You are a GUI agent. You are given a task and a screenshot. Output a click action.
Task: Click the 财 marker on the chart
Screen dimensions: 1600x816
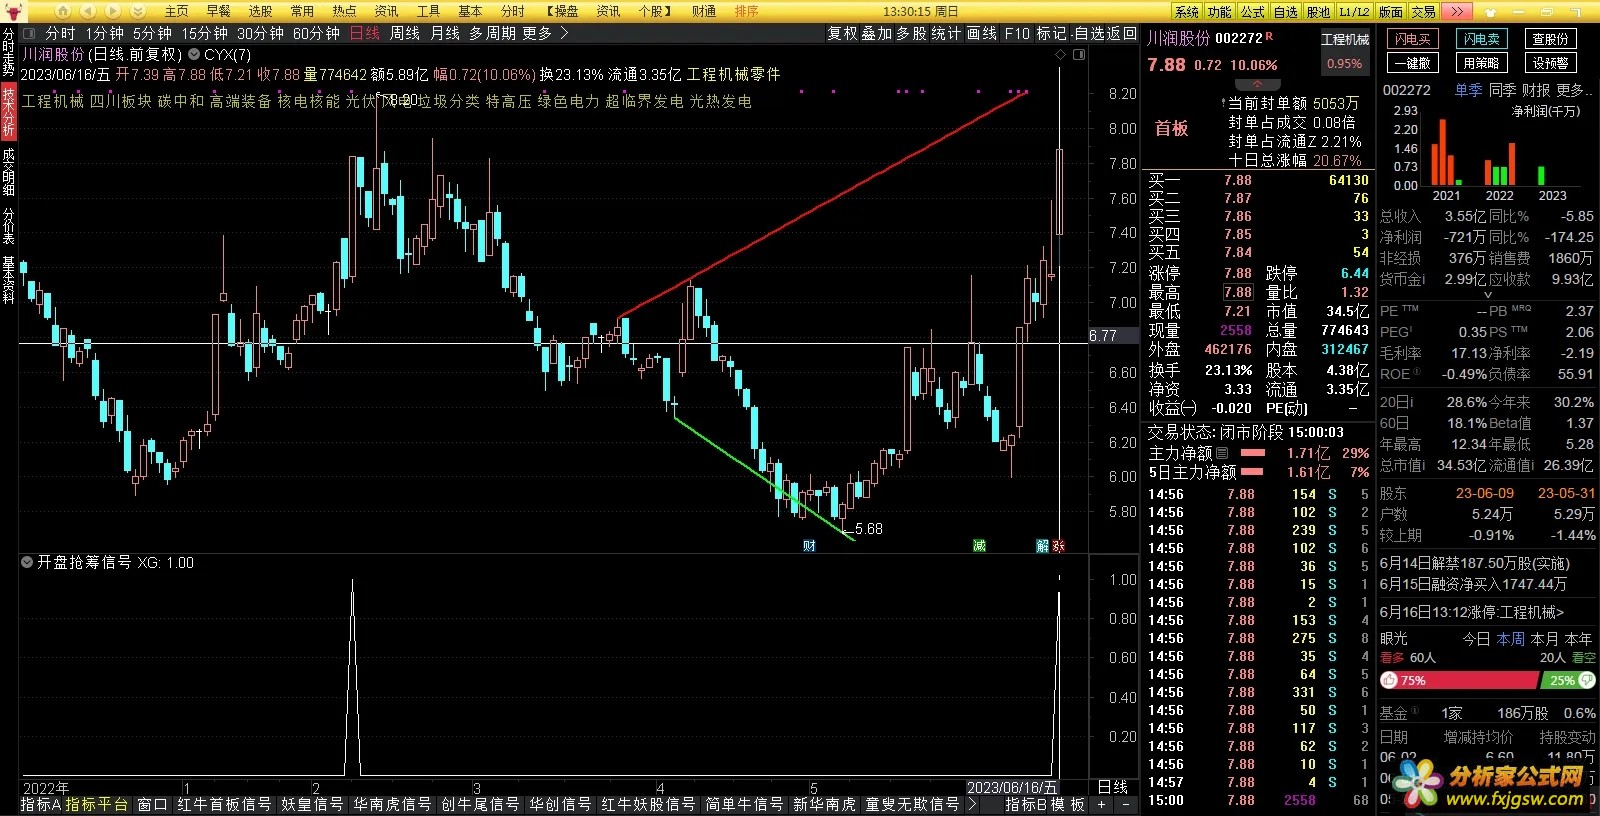[x=809, y=546]
